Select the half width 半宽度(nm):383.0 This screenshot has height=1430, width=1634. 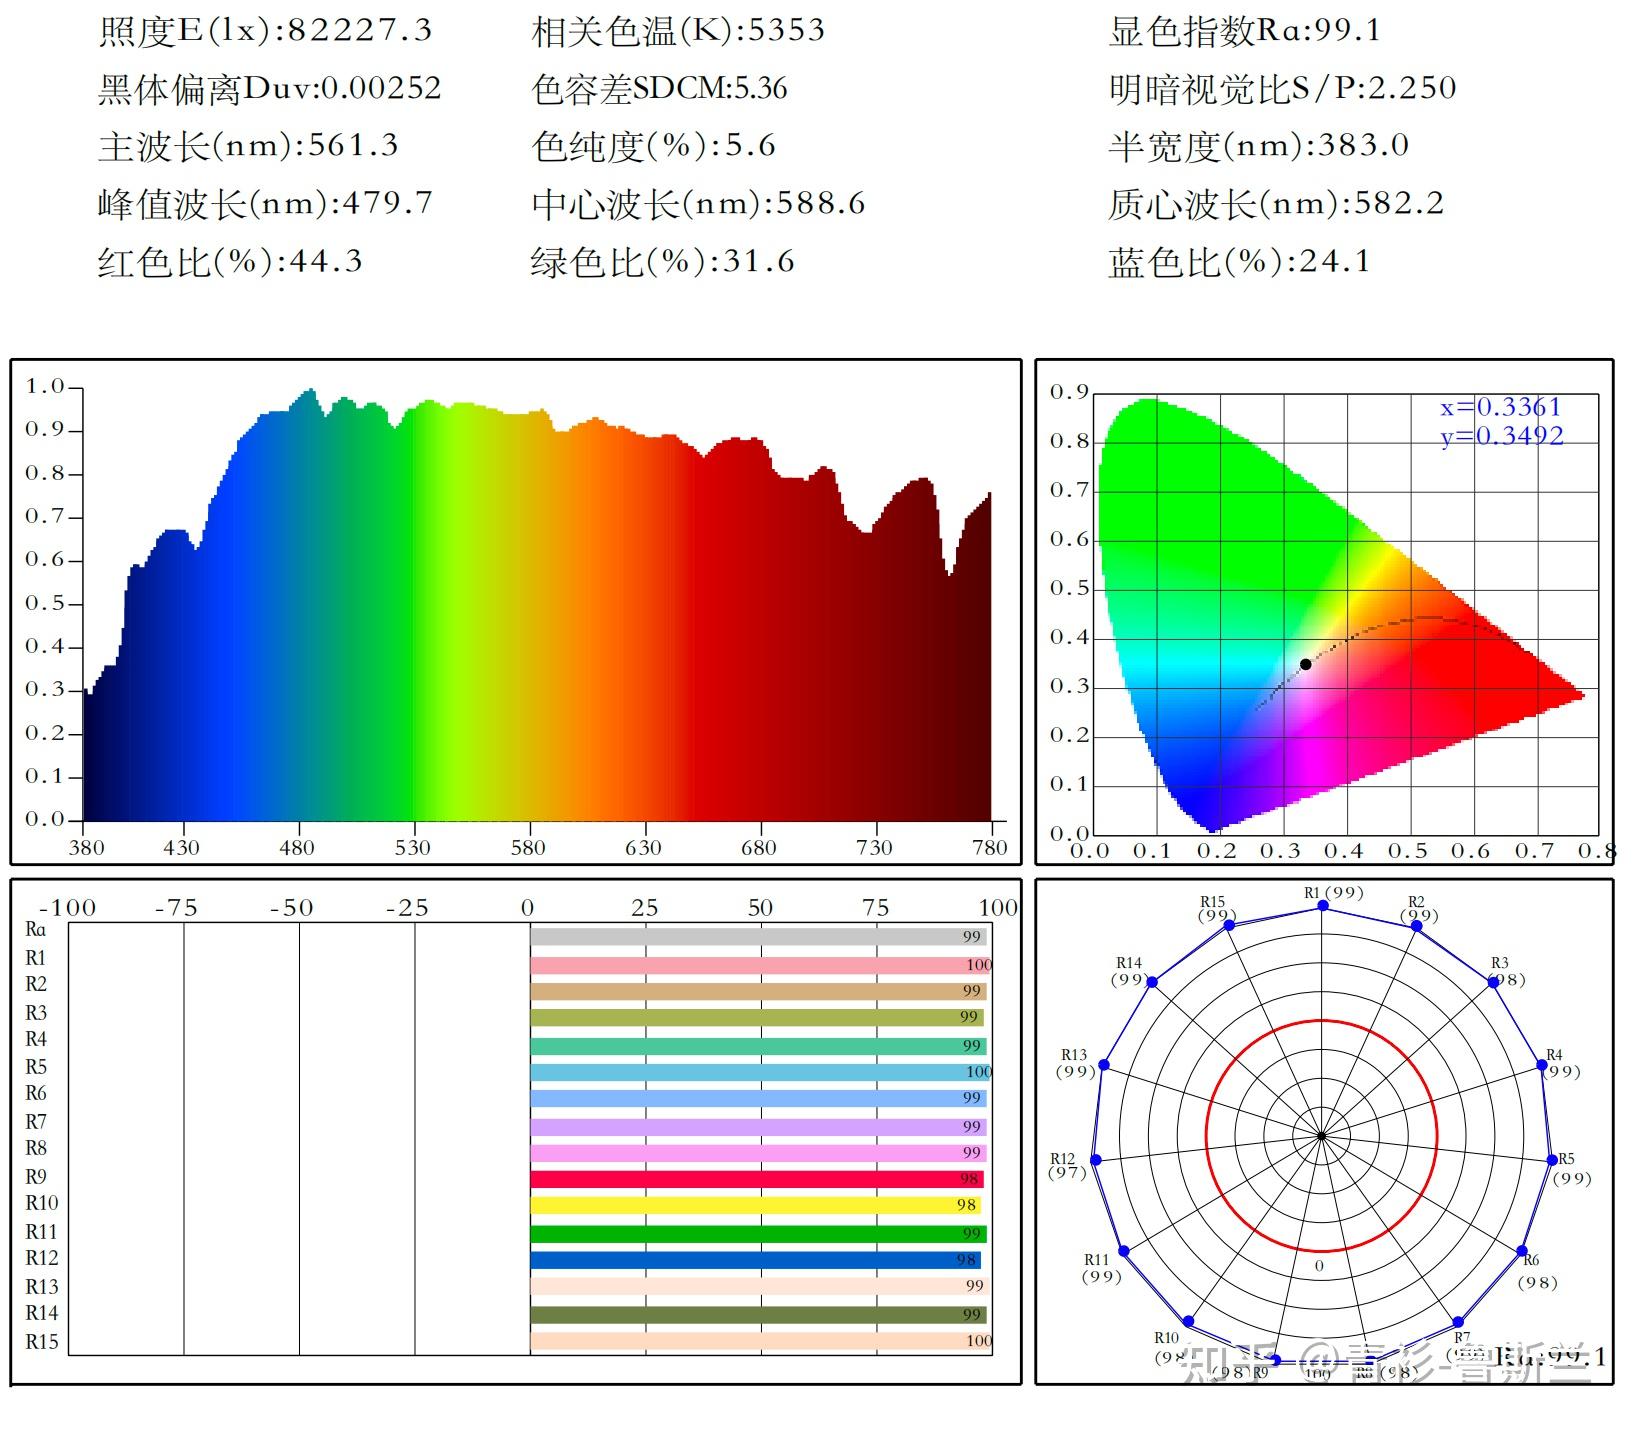(1259, 147)
